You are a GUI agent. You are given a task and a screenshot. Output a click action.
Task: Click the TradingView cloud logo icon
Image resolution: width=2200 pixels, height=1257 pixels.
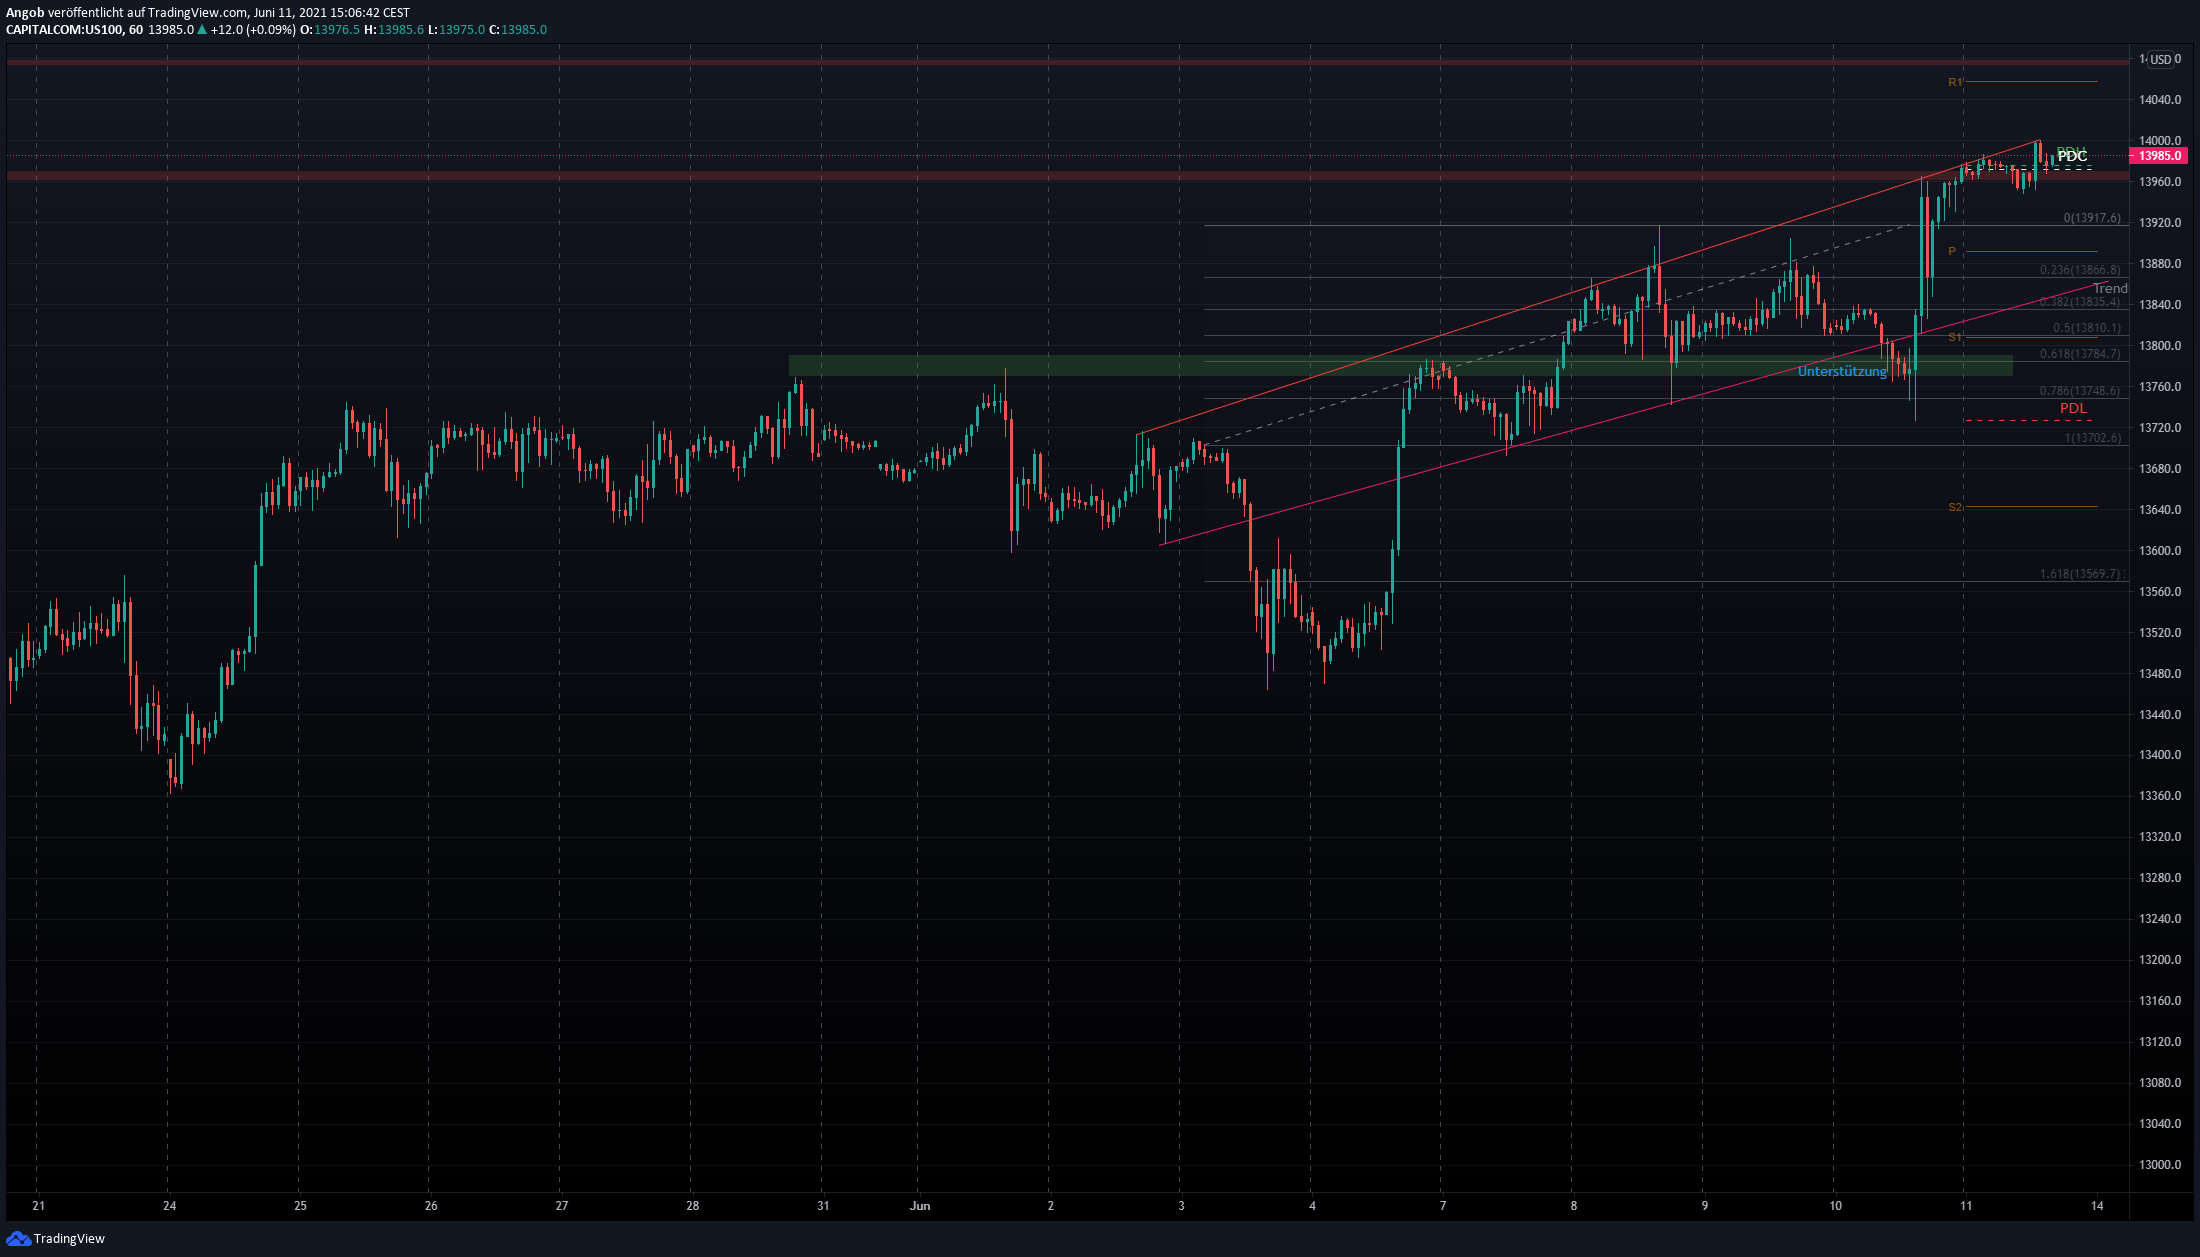click(x=18, y=1238)
